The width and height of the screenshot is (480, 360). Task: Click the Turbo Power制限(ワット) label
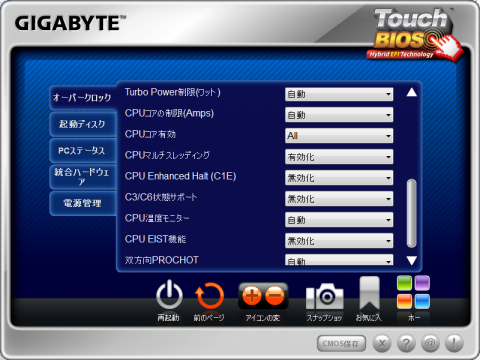click(x=173, y=92)
